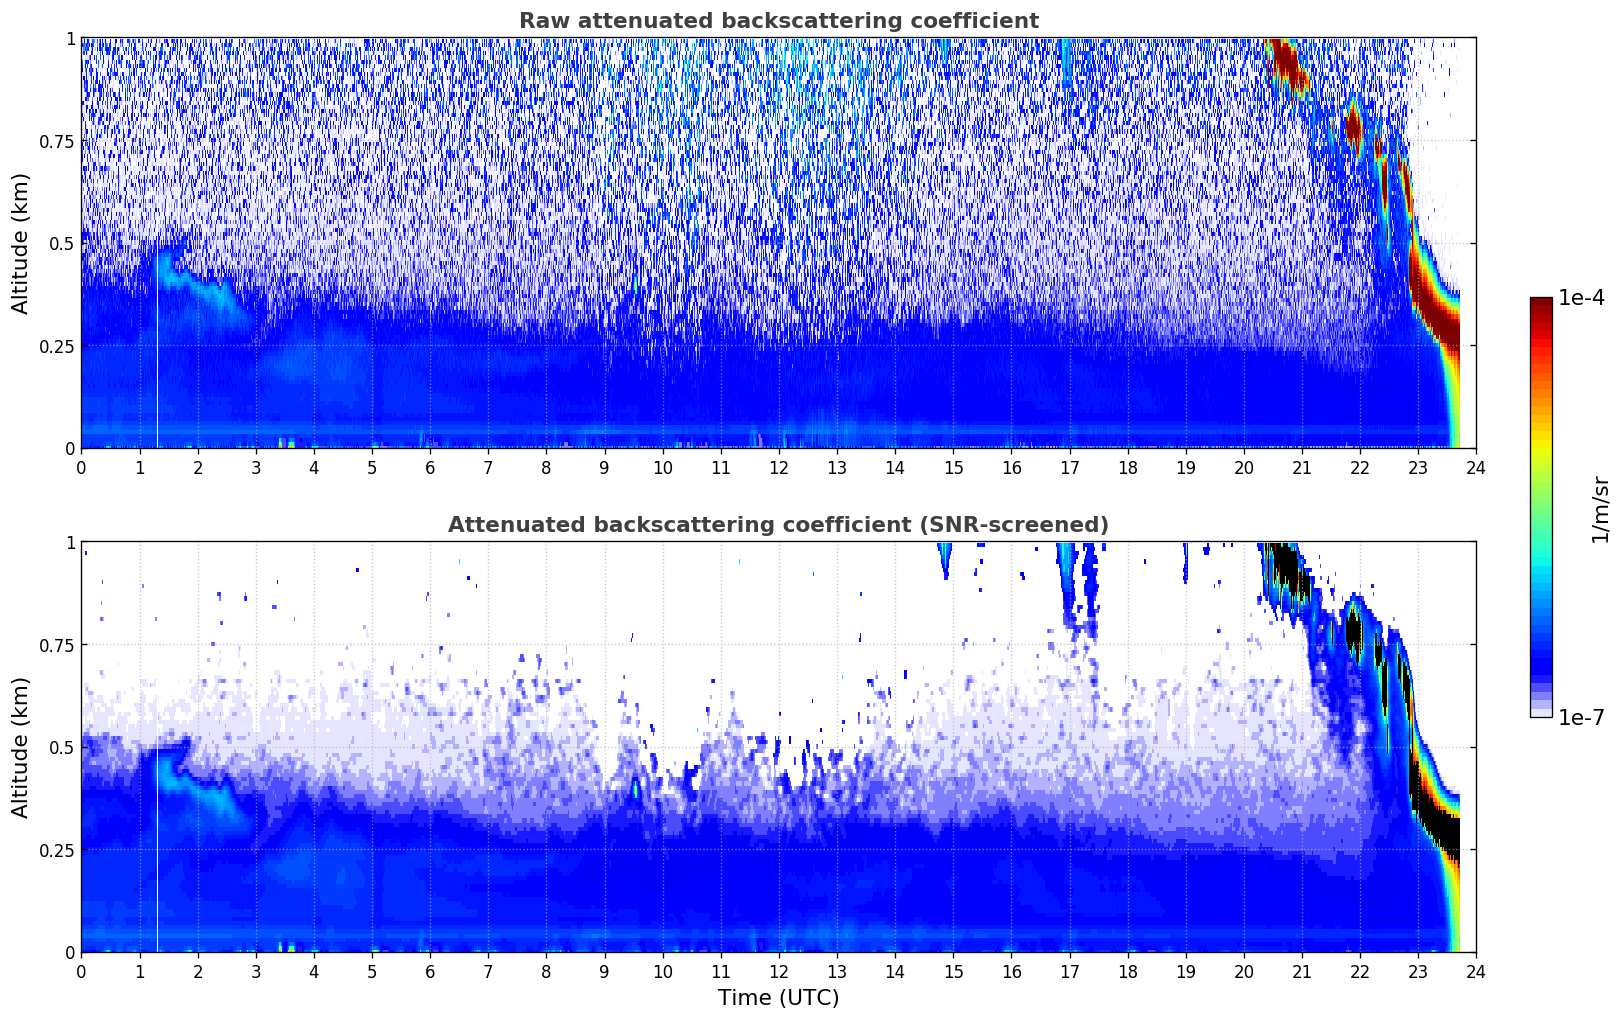Viewport: 1621px width, 1020px height.
Task: Click hour 18 tick label on top plot
Action: tap(1128, 467)
